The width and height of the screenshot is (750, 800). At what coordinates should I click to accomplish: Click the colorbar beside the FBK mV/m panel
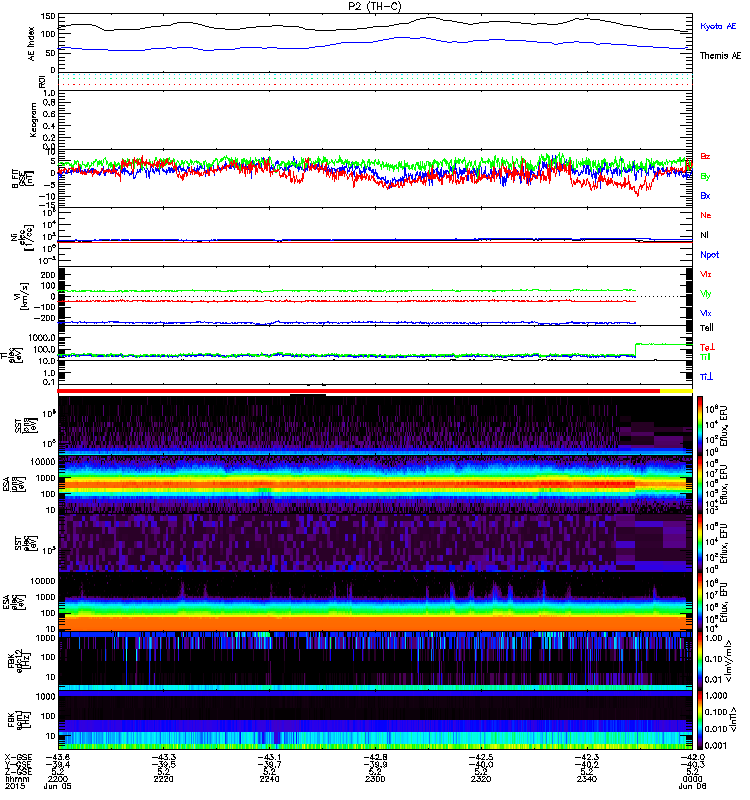click(x=700, y=661)
